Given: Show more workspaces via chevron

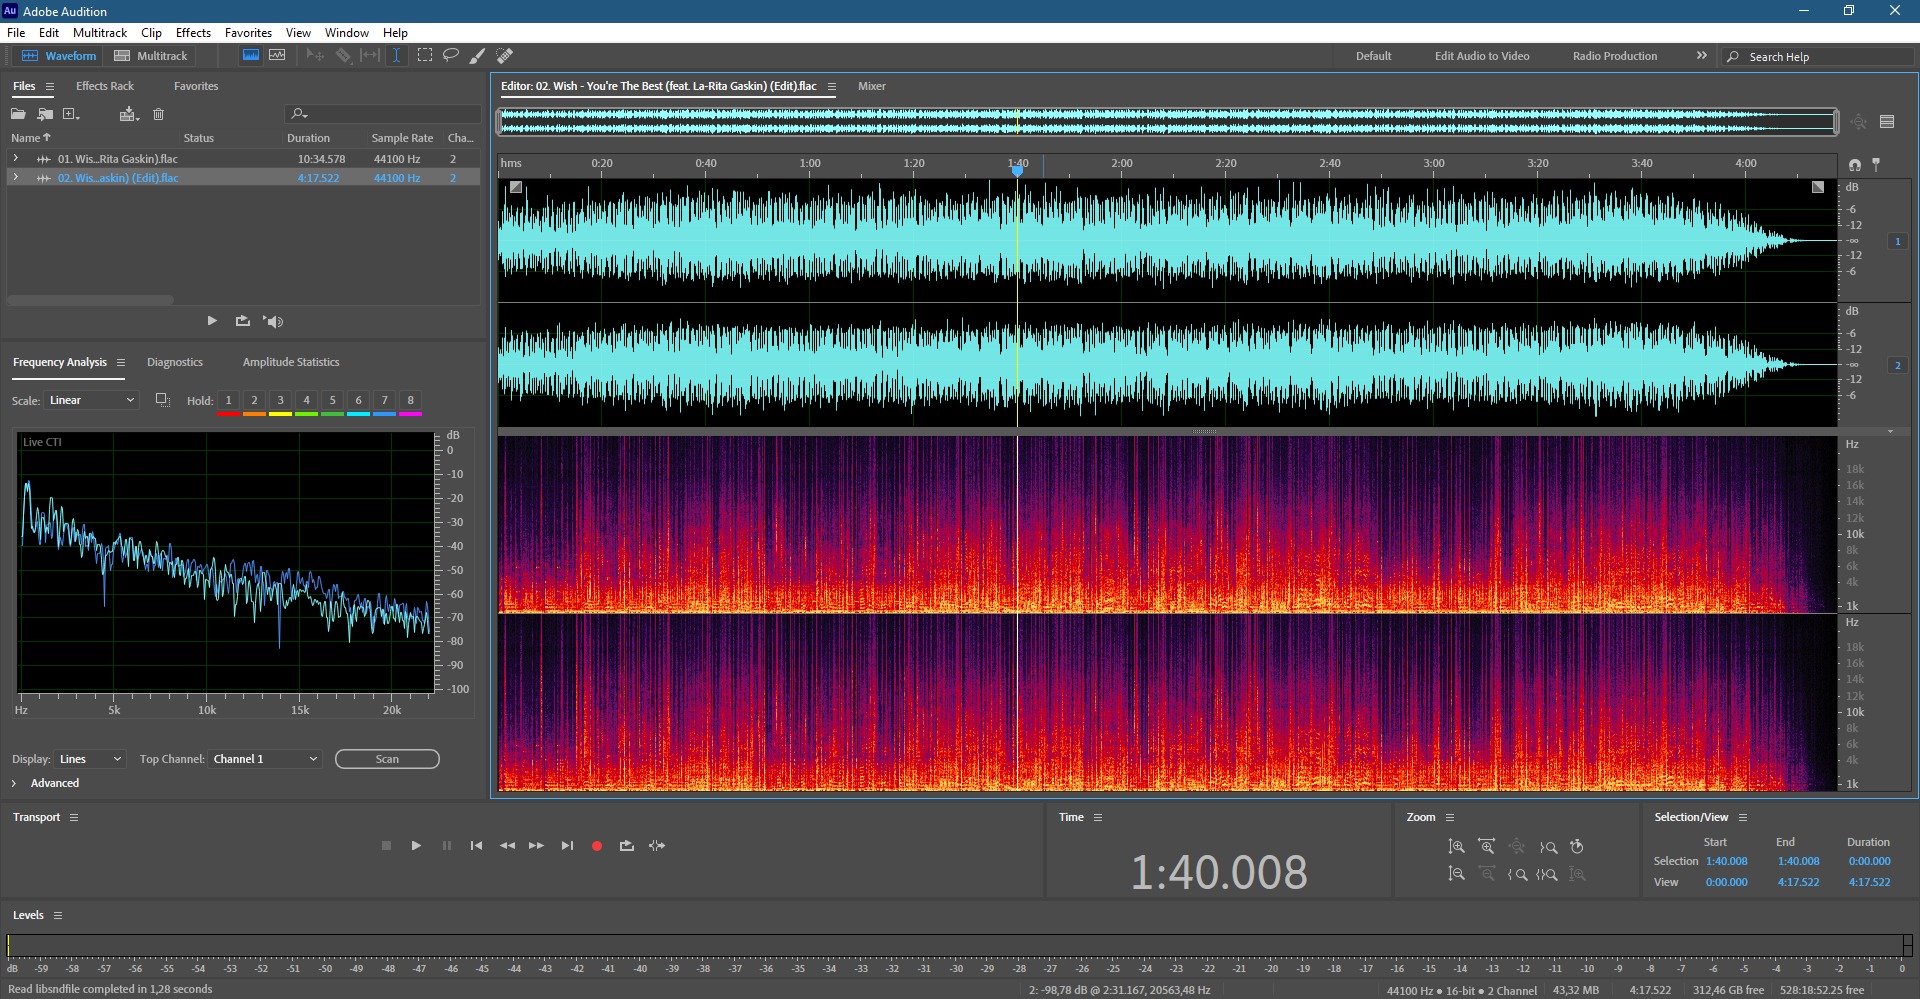Looking at the screenshot, I should 1702,56.
